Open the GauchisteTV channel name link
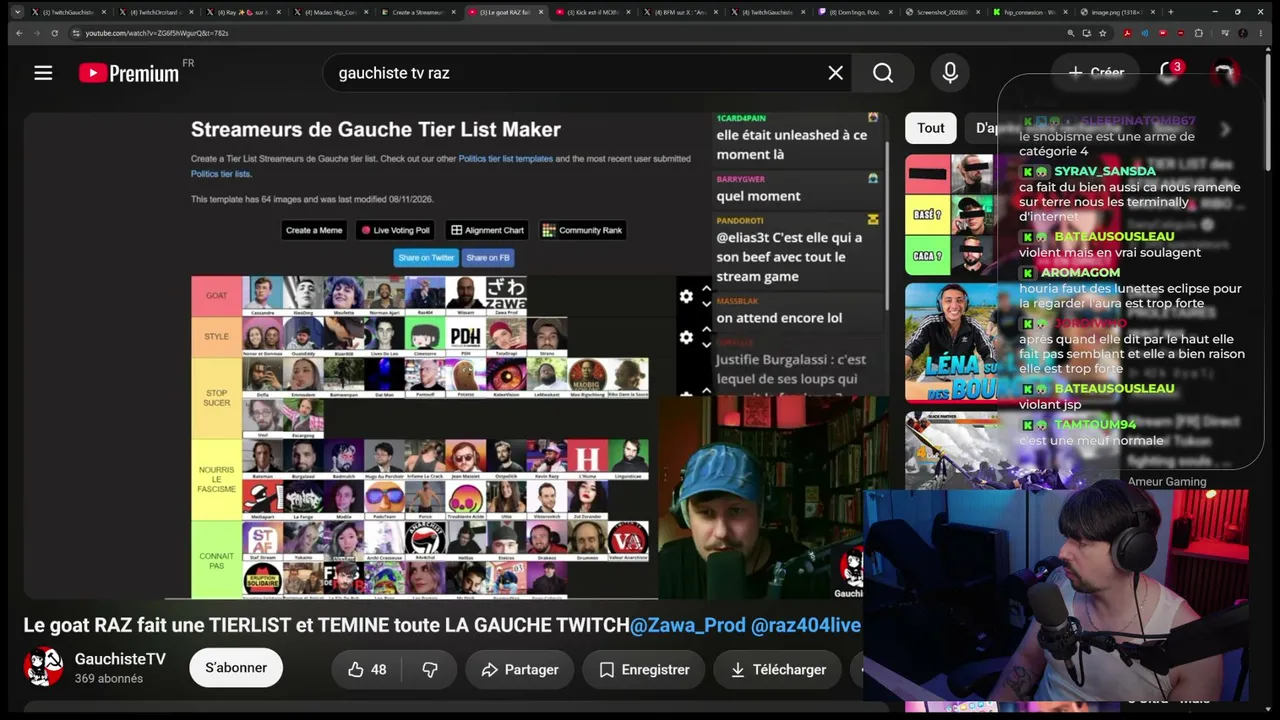Viewport: 1280px width, 720px height. tap(120, 659)
